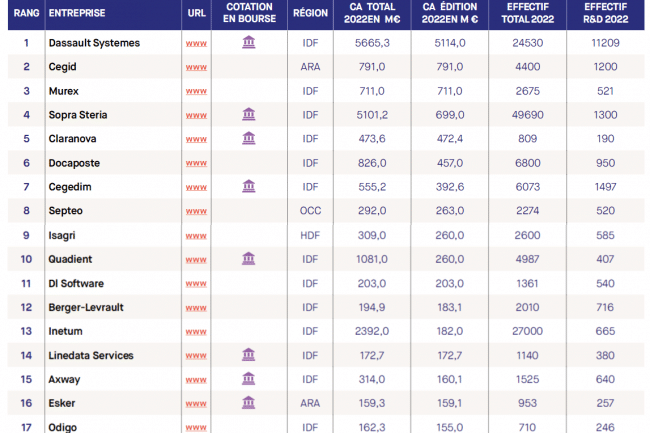Select the Cegedim company name
650x433 pixels.
[70, 187]
